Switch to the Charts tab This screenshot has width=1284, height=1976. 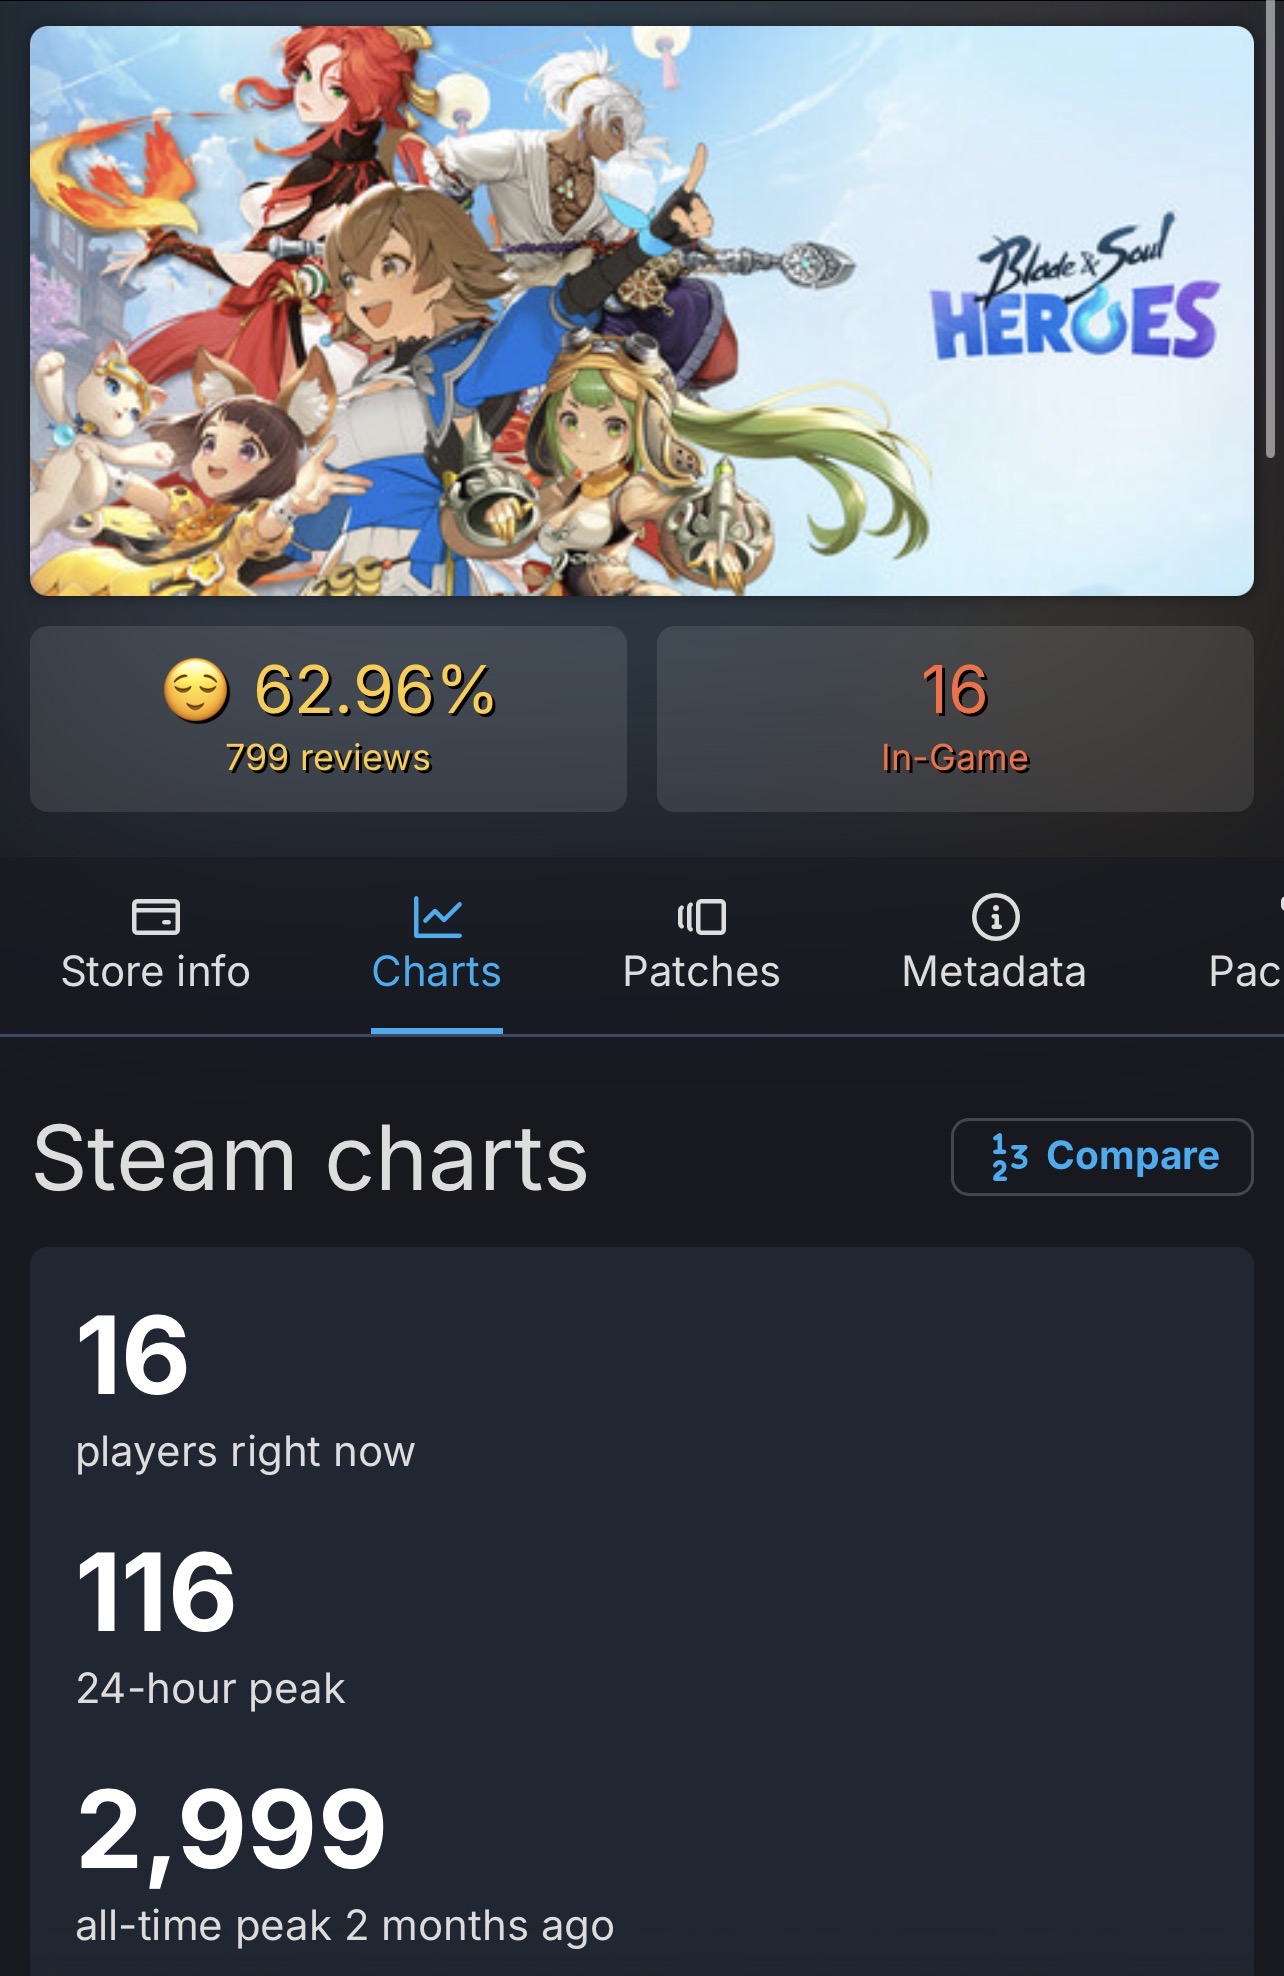point(437,970)
